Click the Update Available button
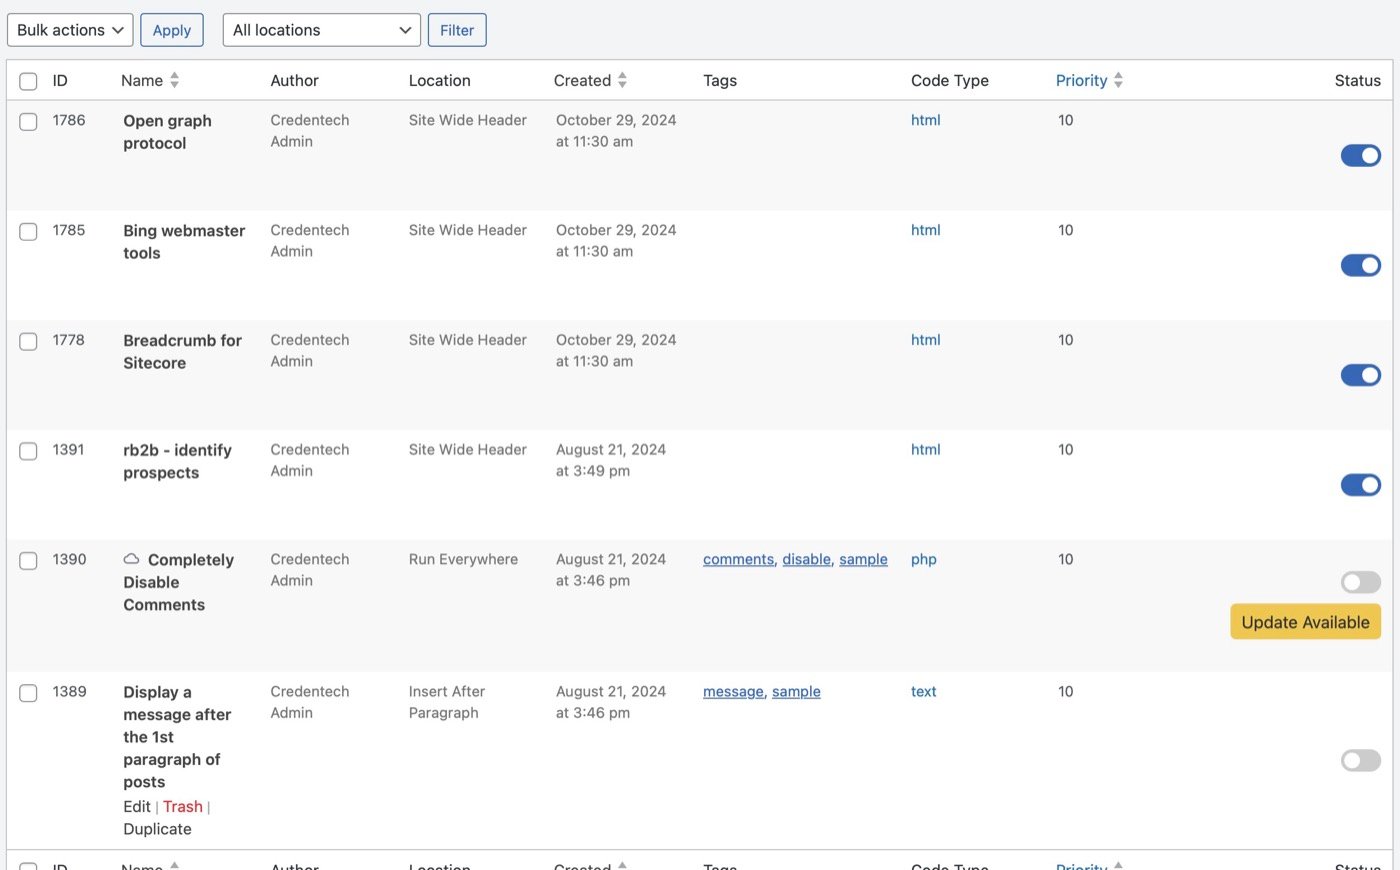This screenshot has width=1400, height=870. tap(1305, 622)
